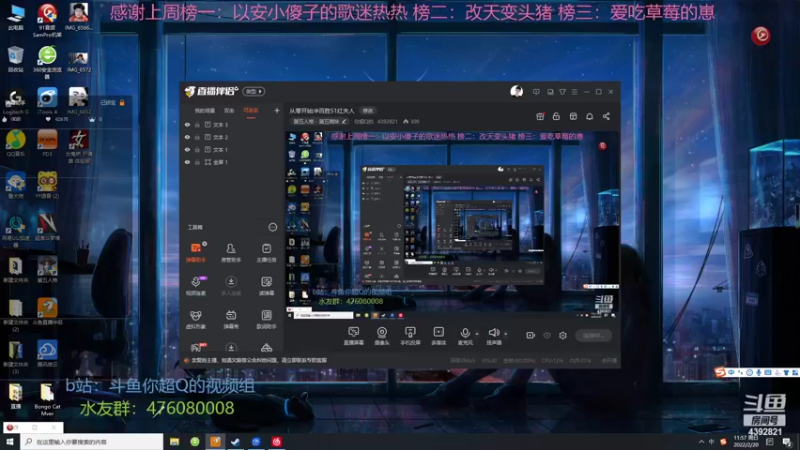Open 房管助手 in the toolbox
The image size is (800, 450).
[x=231, y=252]
